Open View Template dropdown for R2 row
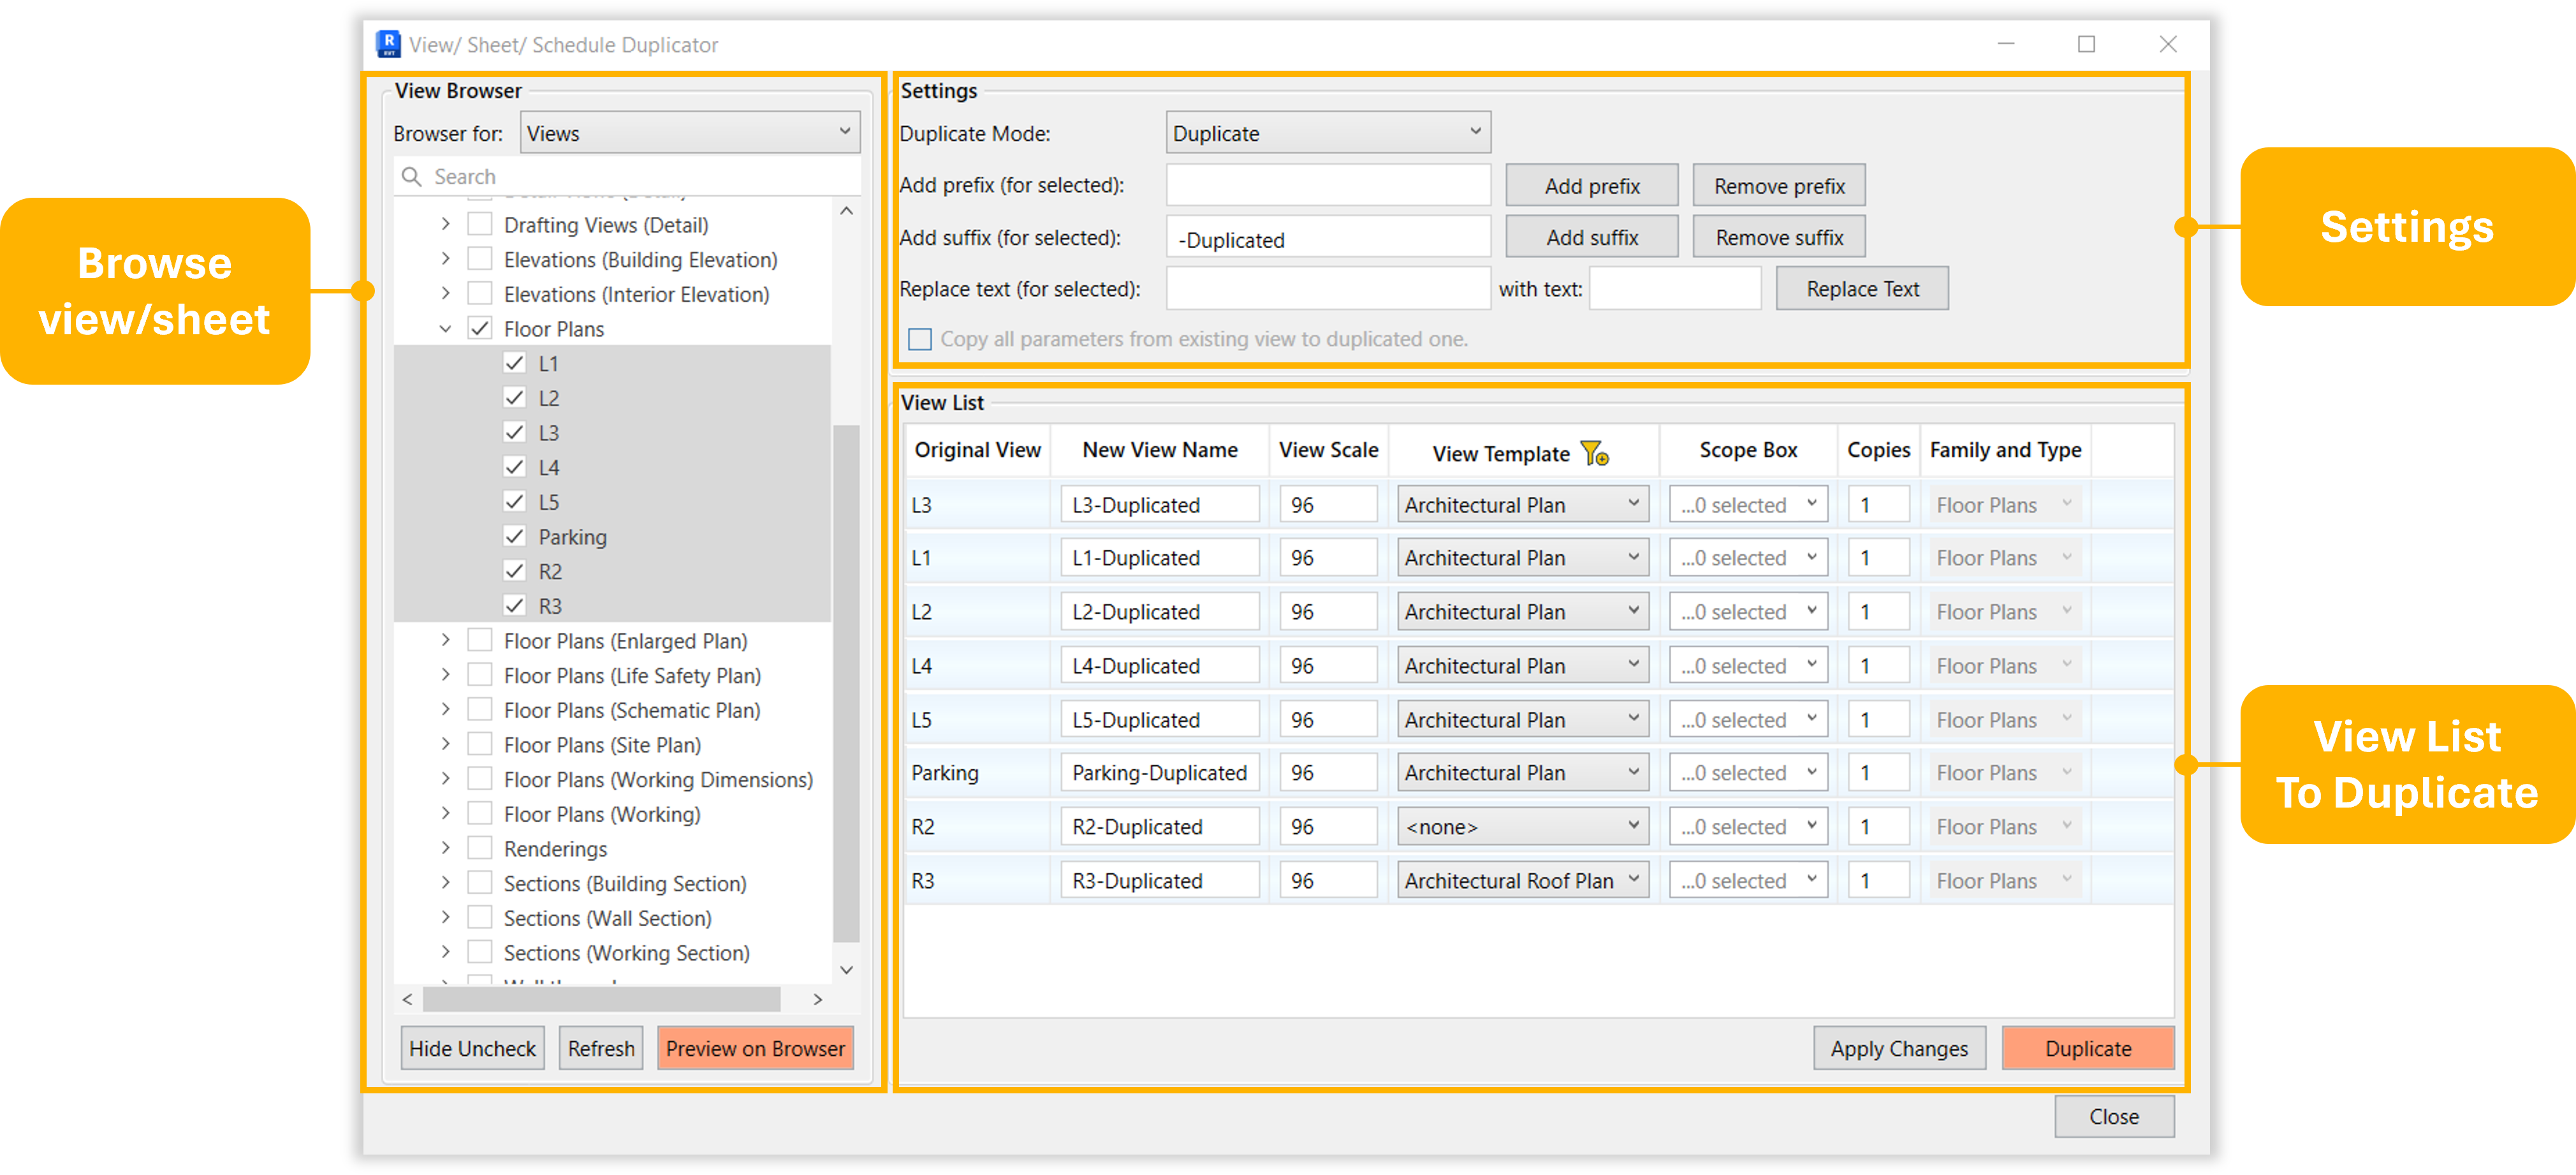Image resolution: width=2576 pixels, height=1175 pixels. pos(1522,826)
